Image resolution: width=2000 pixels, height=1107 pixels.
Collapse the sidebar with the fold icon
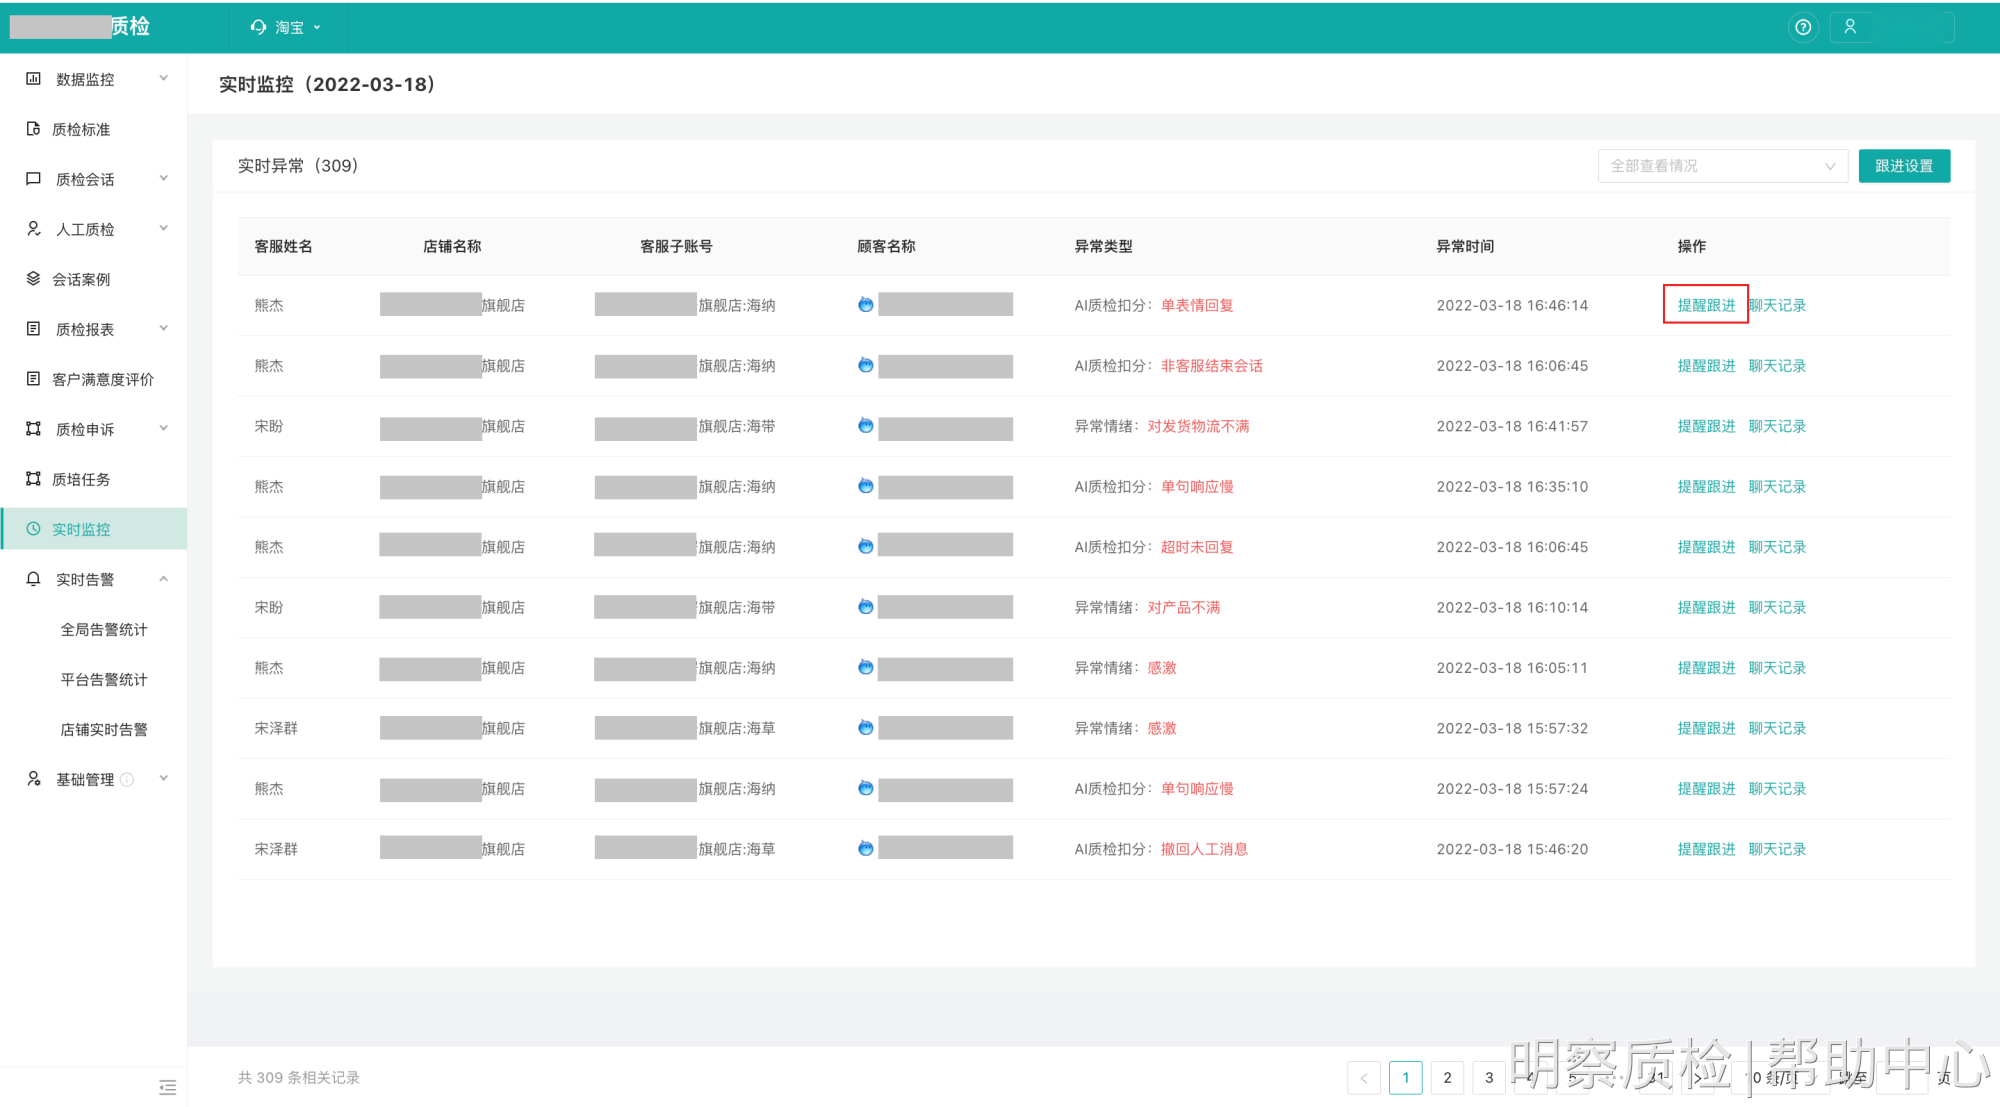click(x=167, y=1086)
